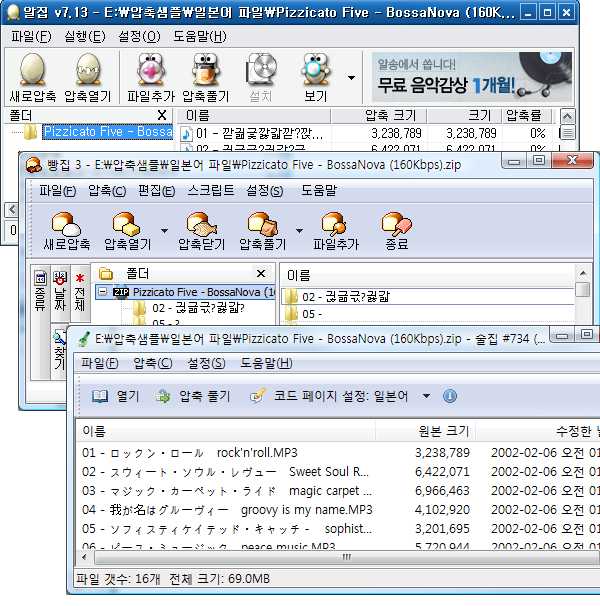Click 압축풀기 icon in 알집 toolbar
Screen dimensions: 600x606
(x=206, y=70)
